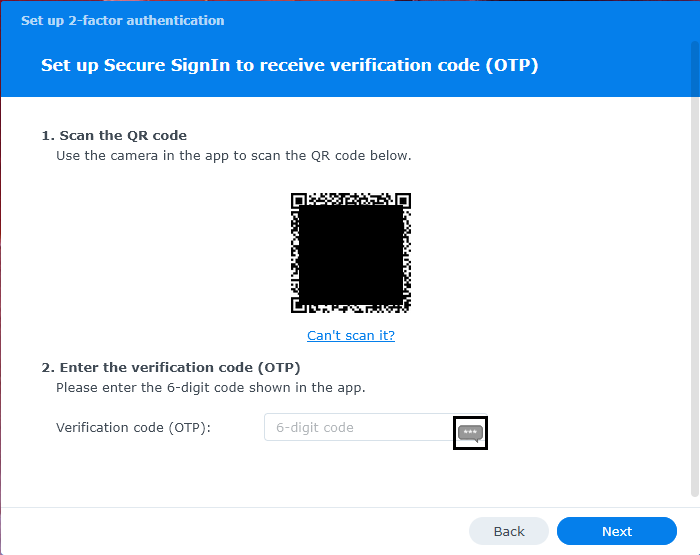This screenshot has width=700, height=555.
Task: Click the QR code's top-right finder square
Action: tap(403, 201)
